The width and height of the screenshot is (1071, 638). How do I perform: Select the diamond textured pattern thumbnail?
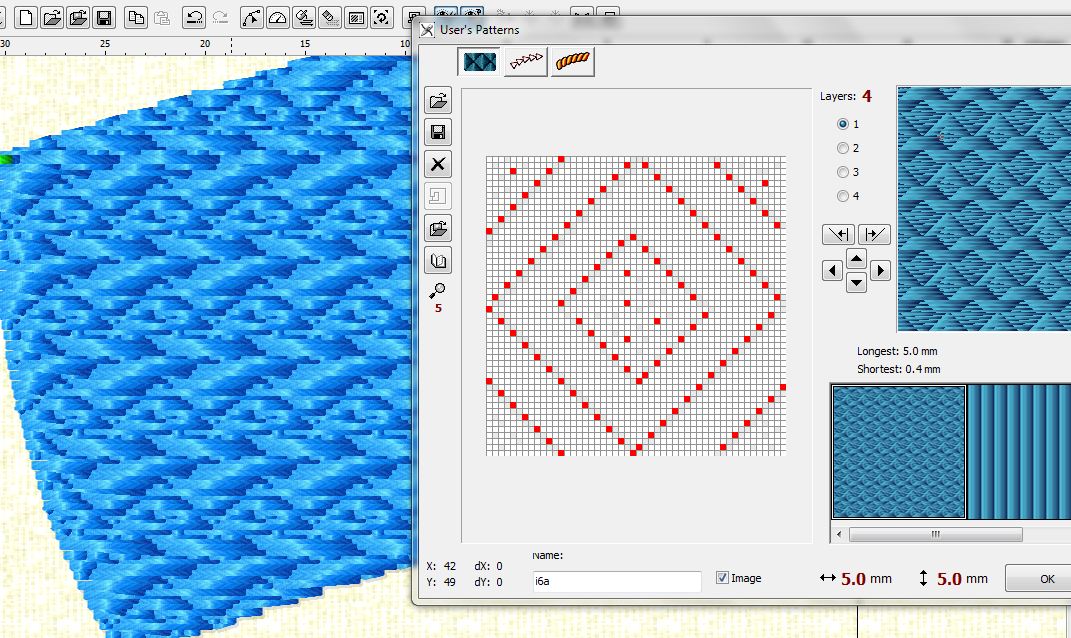(898, 452)
